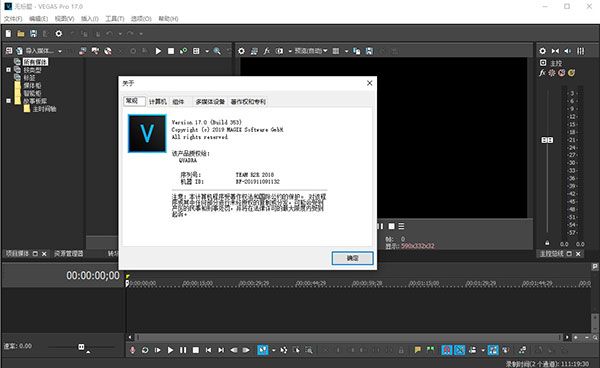600x368 pixels.
Task: Open the 文件(F) menu
Action: tap(13, 19)
